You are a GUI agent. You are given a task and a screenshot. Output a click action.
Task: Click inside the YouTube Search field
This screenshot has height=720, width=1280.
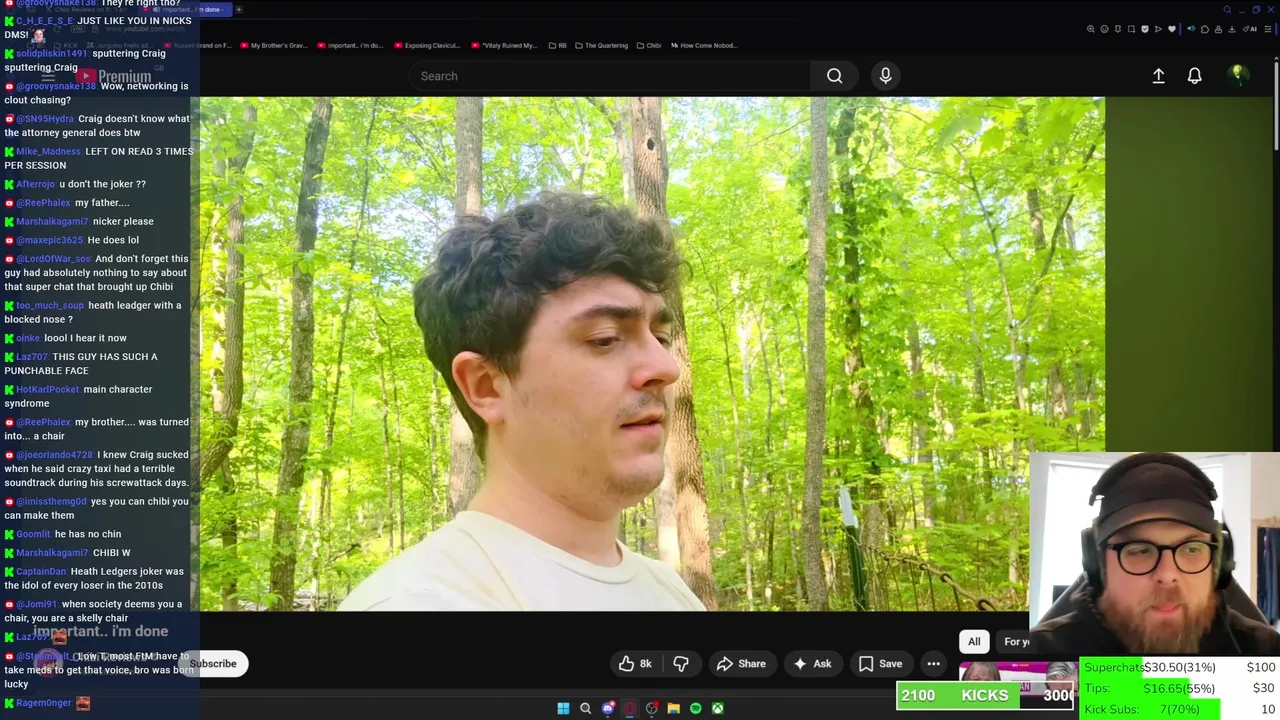click(610, 76)
